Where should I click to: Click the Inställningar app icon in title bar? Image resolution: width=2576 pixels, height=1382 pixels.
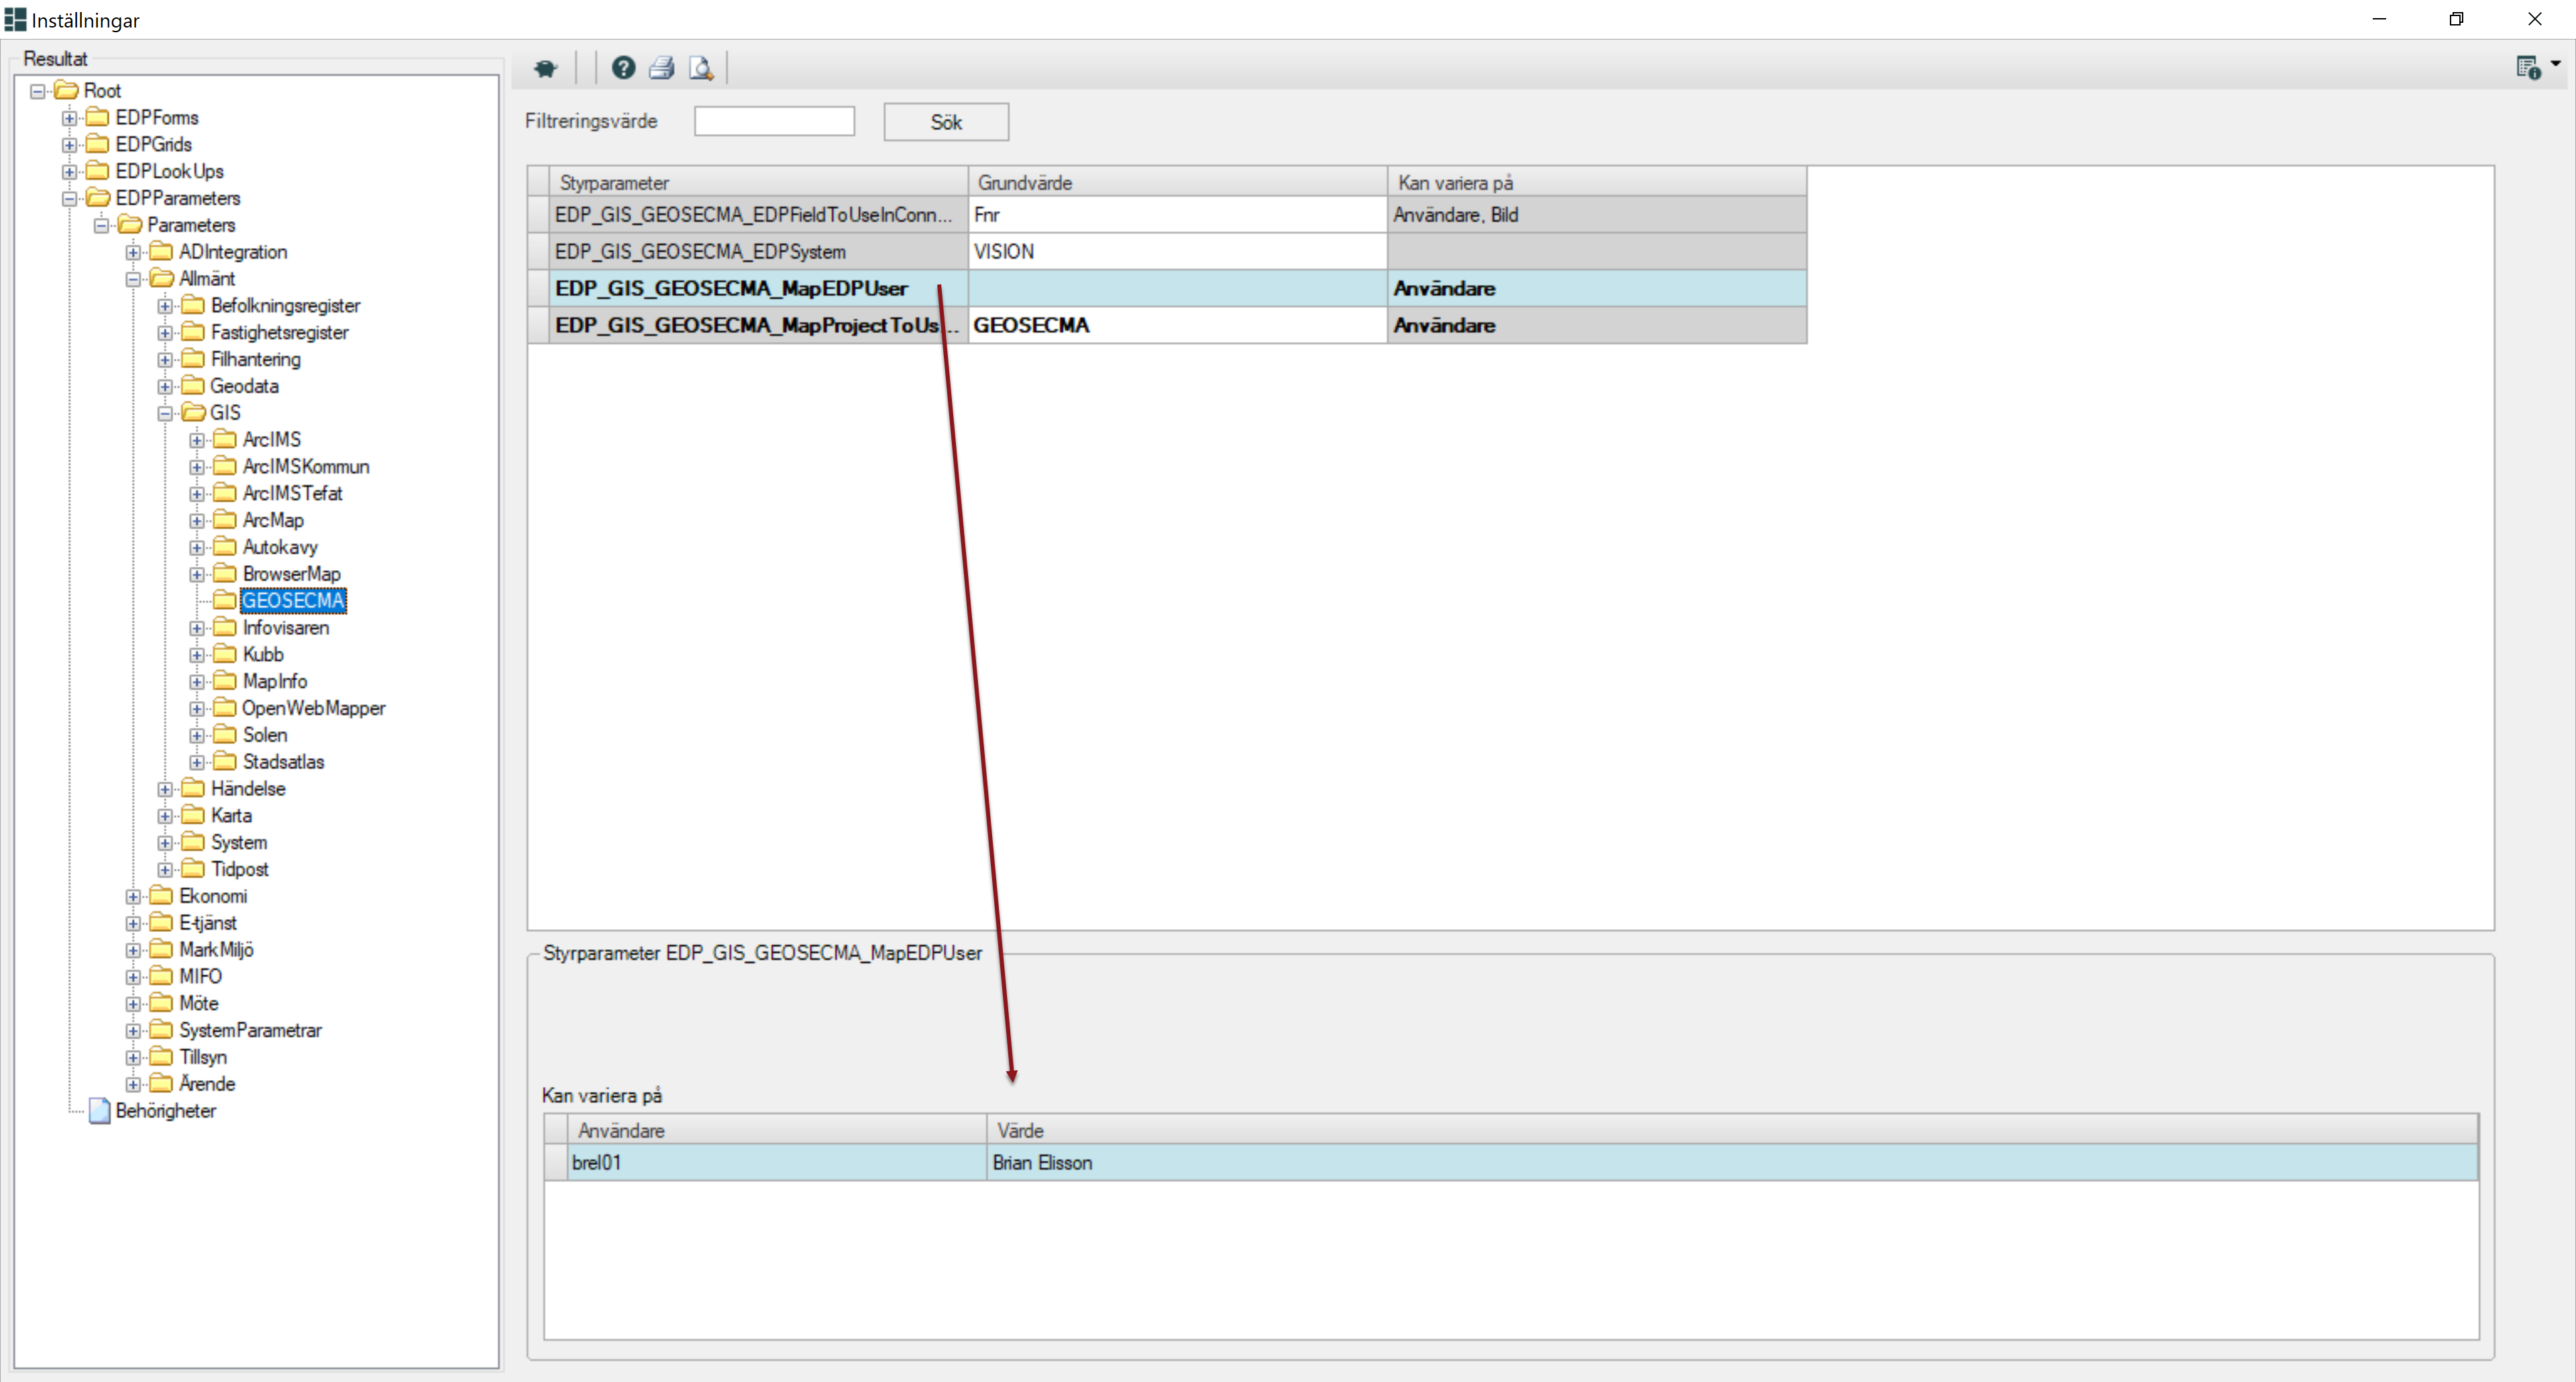pos(15,19)
